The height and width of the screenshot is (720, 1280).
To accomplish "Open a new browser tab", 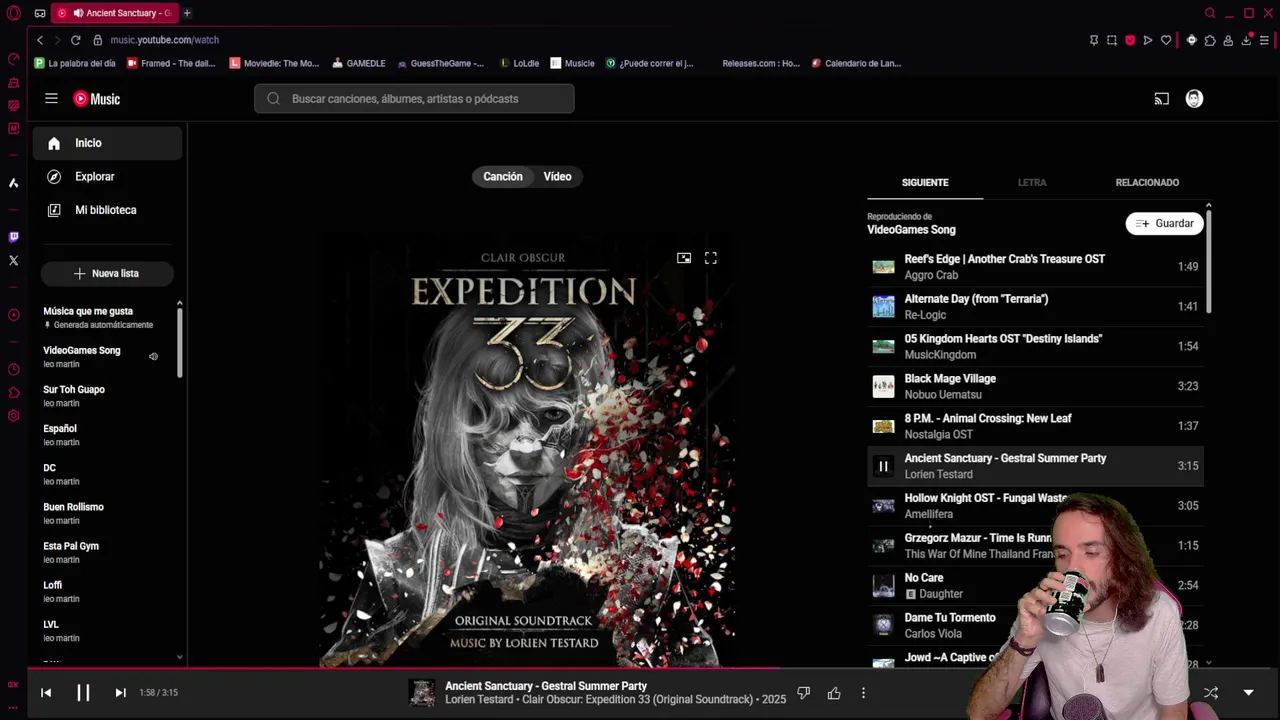I will click(x=187, y=13).
